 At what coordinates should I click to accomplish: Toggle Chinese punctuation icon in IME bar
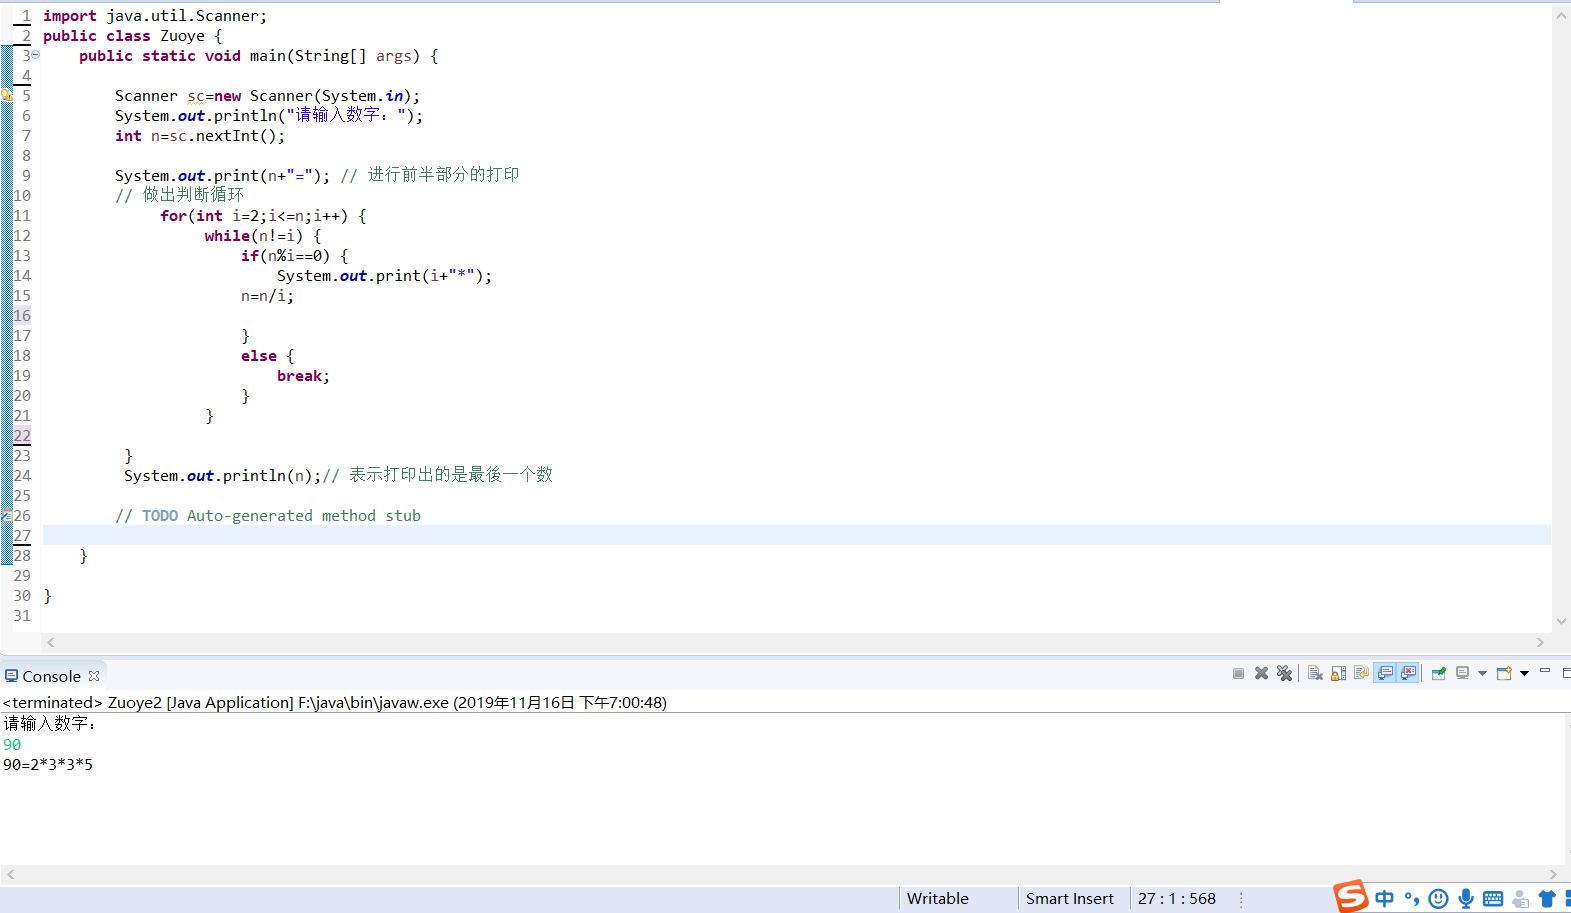point(1411,898)
